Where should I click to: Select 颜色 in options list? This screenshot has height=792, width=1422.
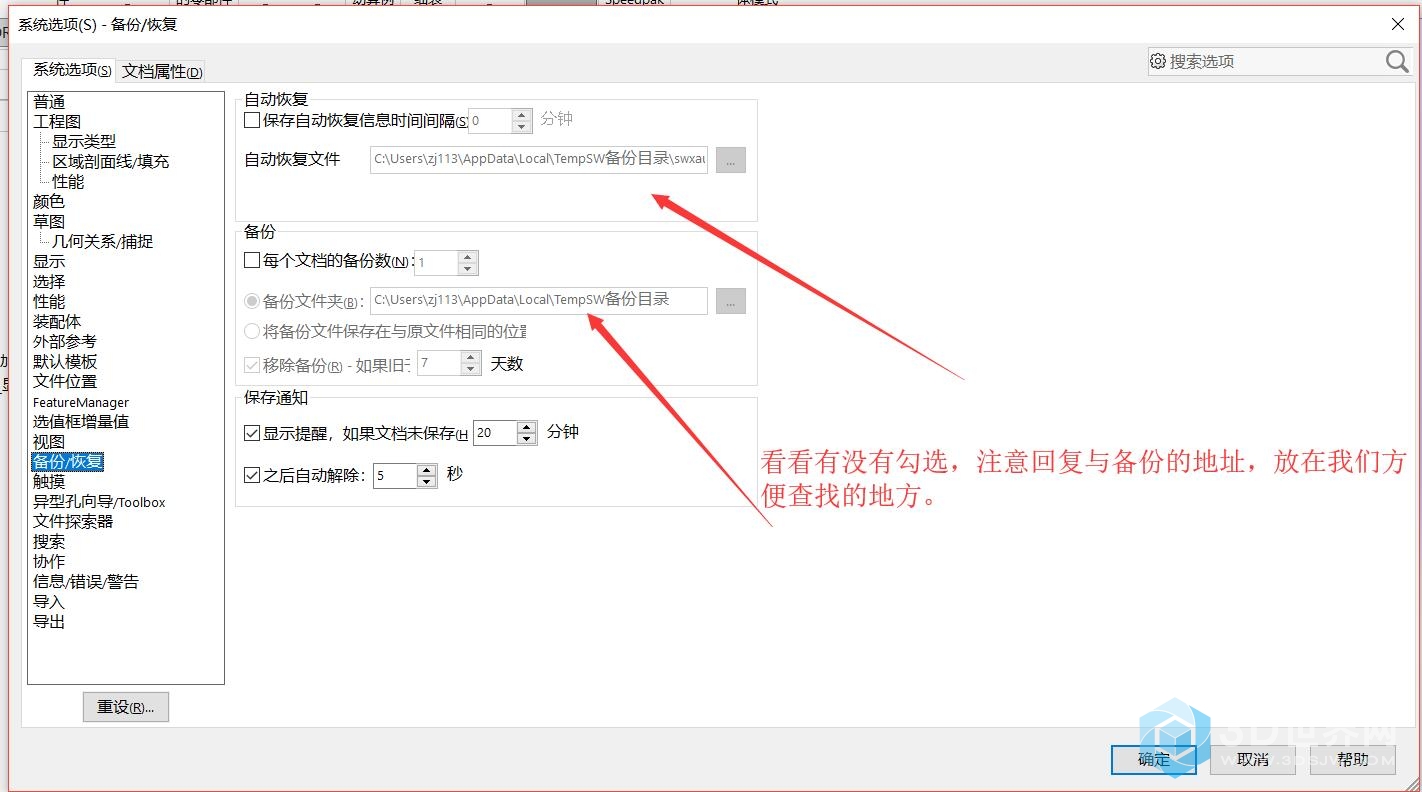tap(49, 202)
